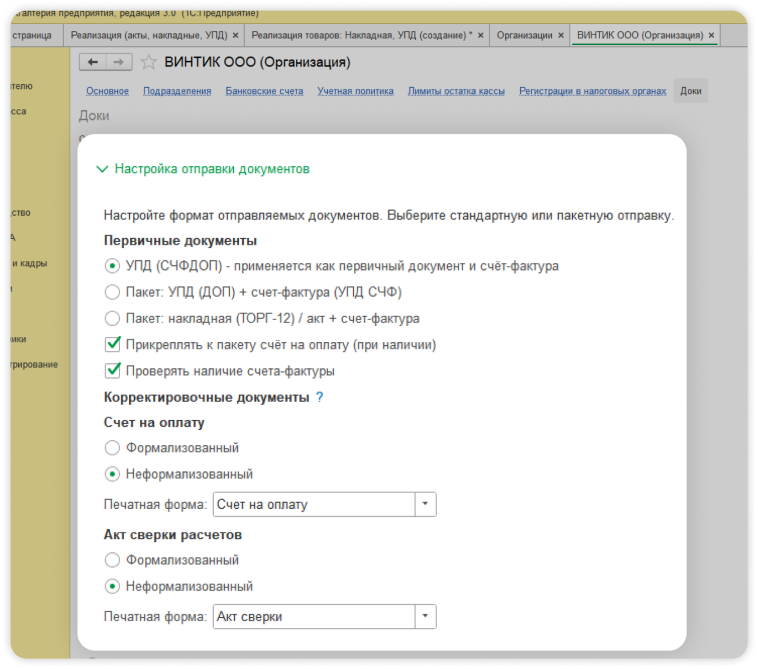Select УПД (СЧФДОП) radio option
Image resolution: width=759 pixels, height=670 pixels.
pyautogui.click(x=113, y=267)
